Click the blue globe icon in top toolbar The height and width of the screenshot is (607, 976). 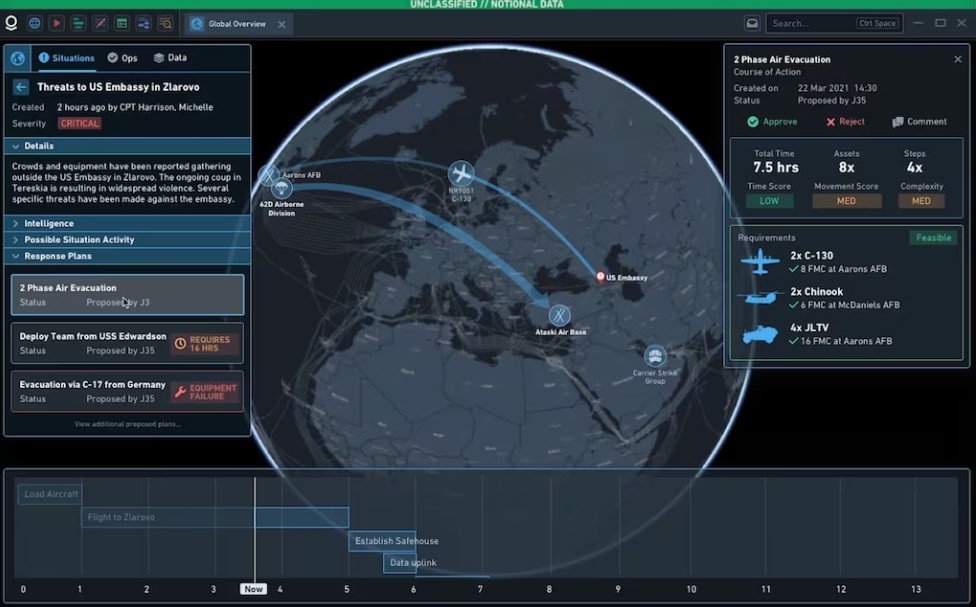tap(35, 23)
